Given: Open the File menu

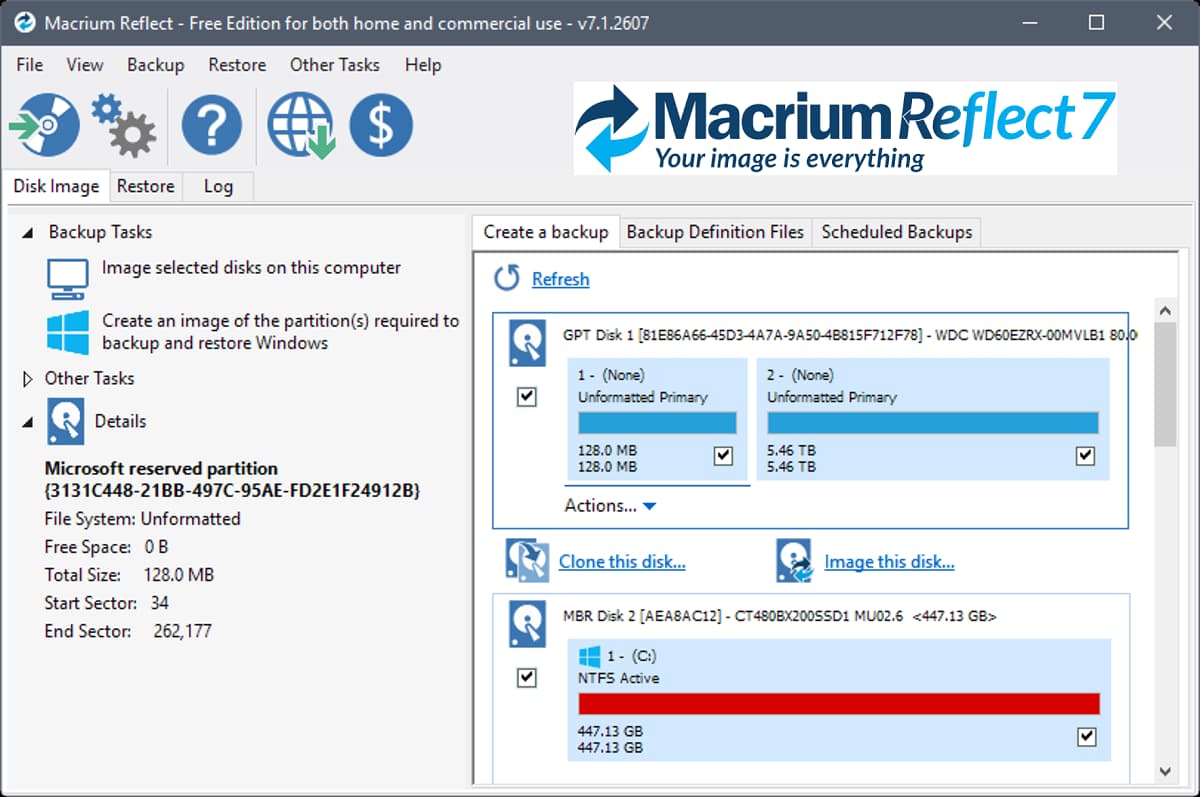Looking at the screenshot, I should point(30,64).
